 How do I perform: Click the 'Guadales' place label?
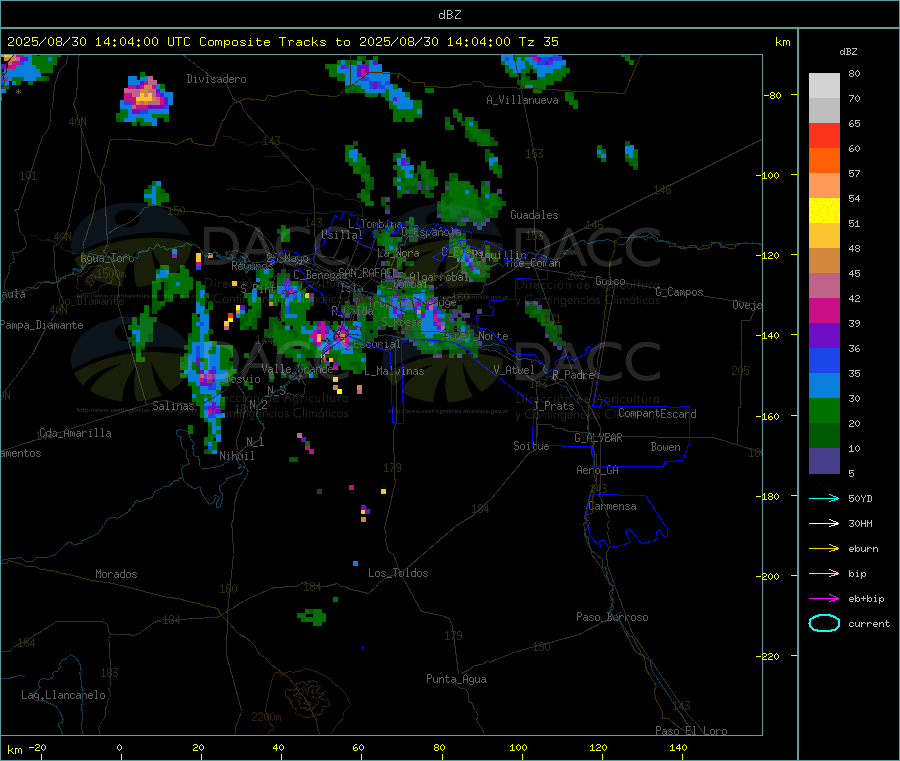coord(534,215)
